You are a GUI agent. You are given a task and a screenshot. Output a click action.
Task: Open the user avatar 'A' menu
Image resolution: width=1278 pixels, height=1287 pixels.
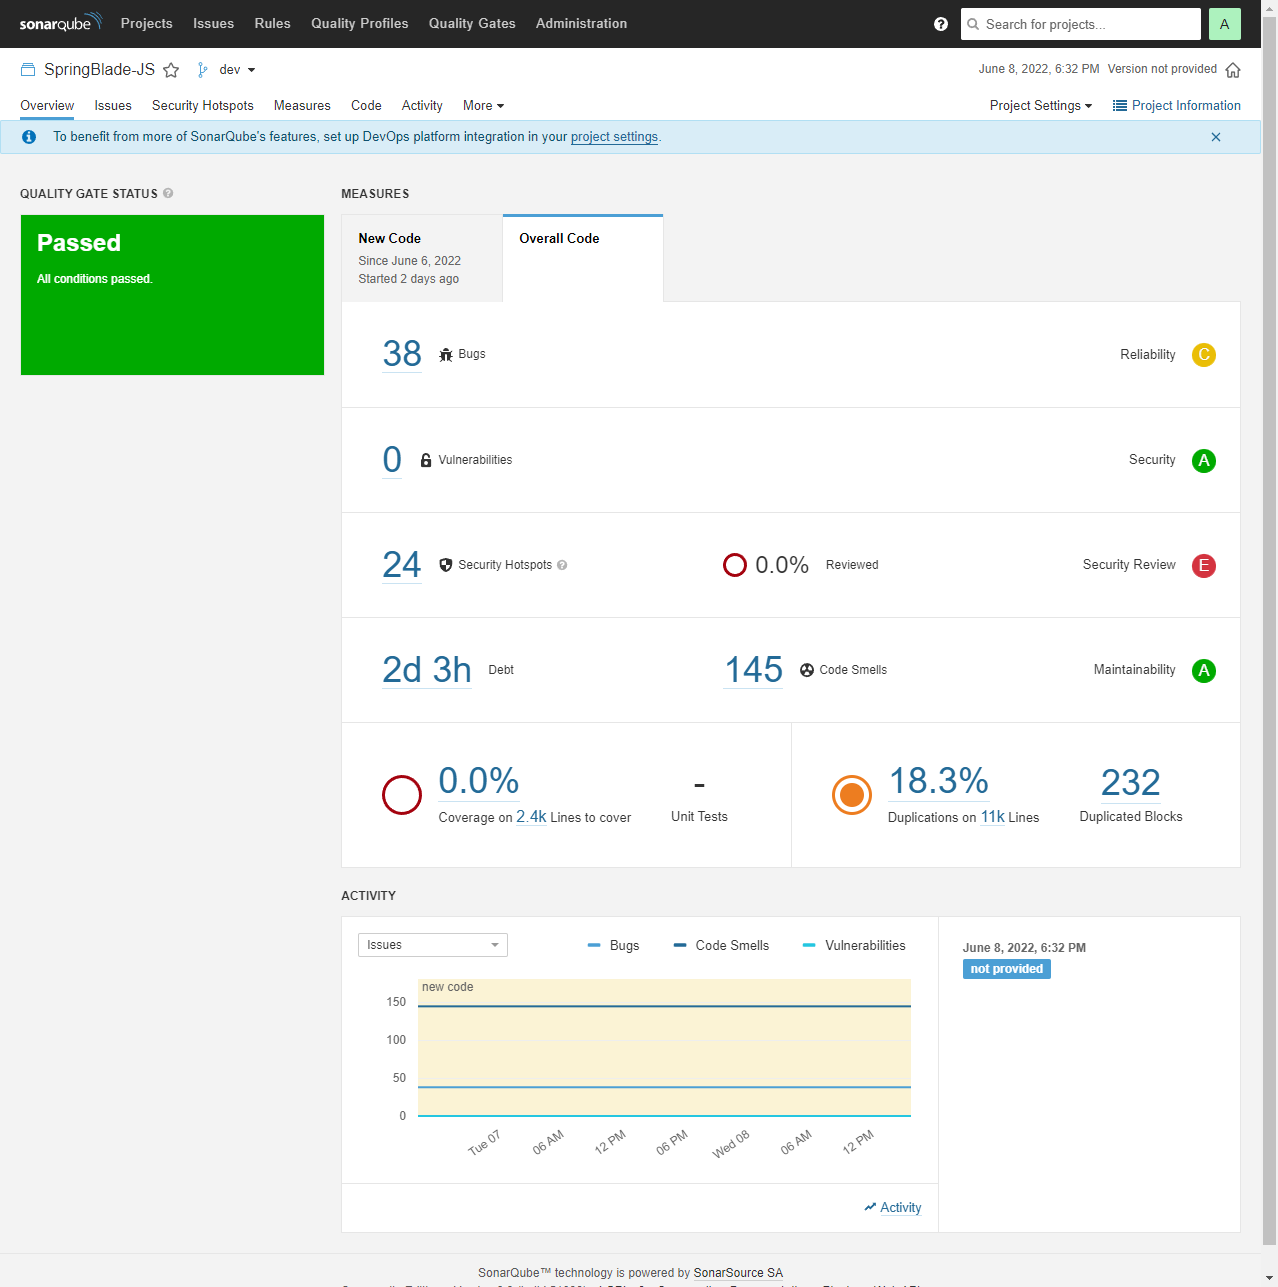pyautogui.click(x=1225, y=24)
